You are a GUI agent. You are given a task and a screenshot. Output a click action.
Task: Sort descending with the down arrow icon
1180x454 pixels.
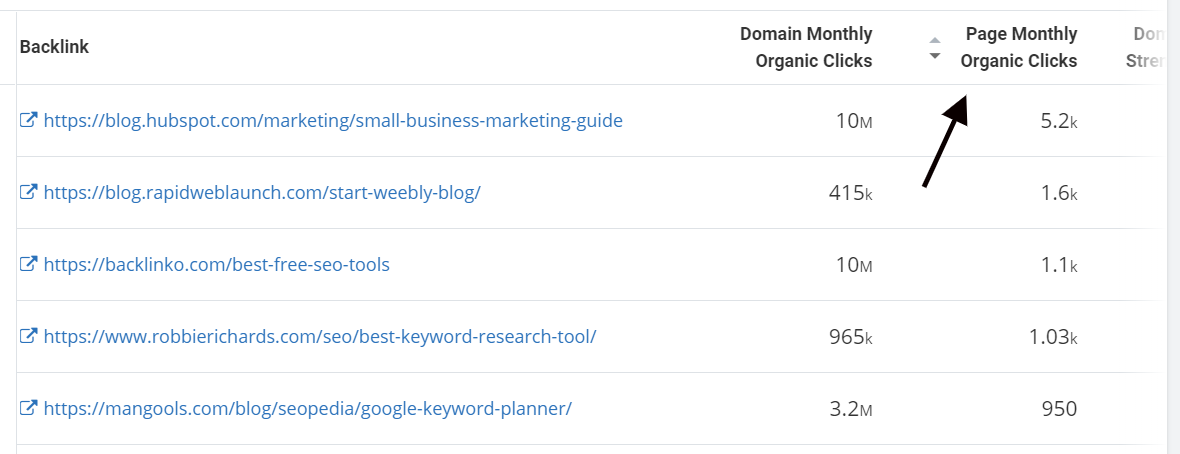[935, 56]
